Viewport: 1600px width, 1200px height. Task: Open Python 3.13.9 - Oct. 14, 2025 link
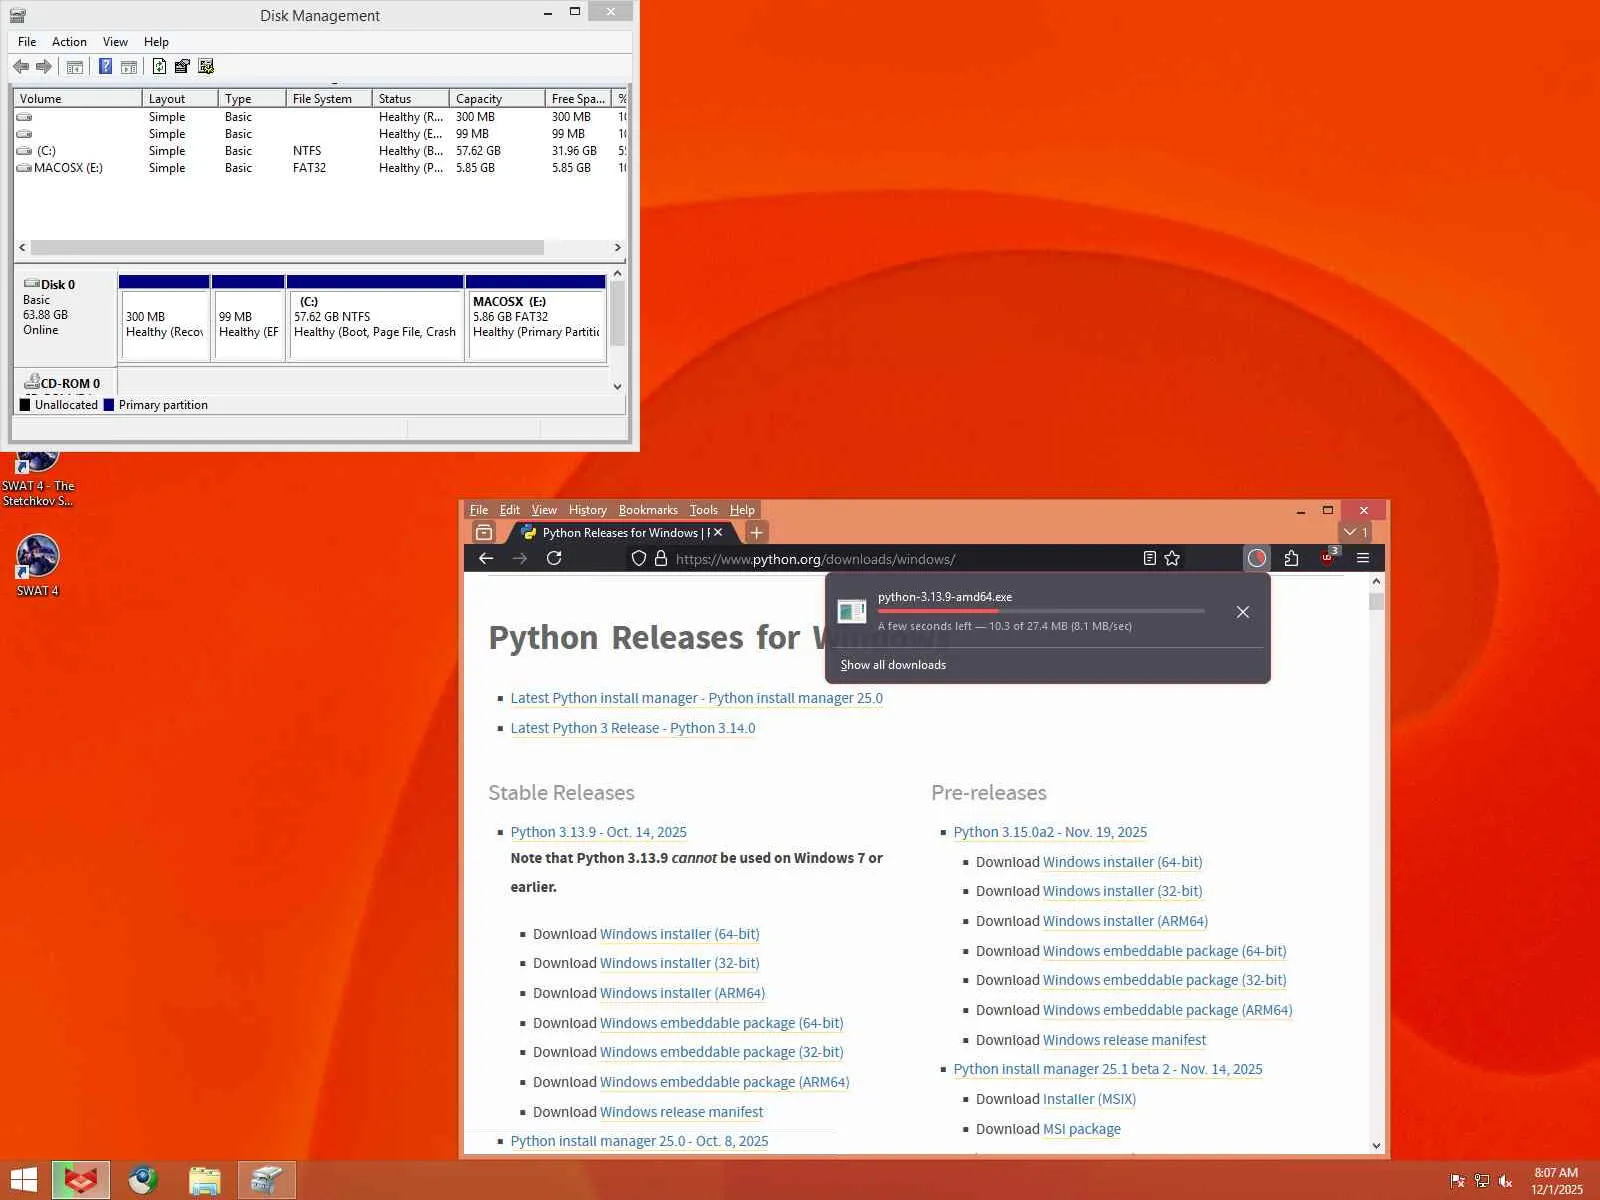(x=598, y=832)
